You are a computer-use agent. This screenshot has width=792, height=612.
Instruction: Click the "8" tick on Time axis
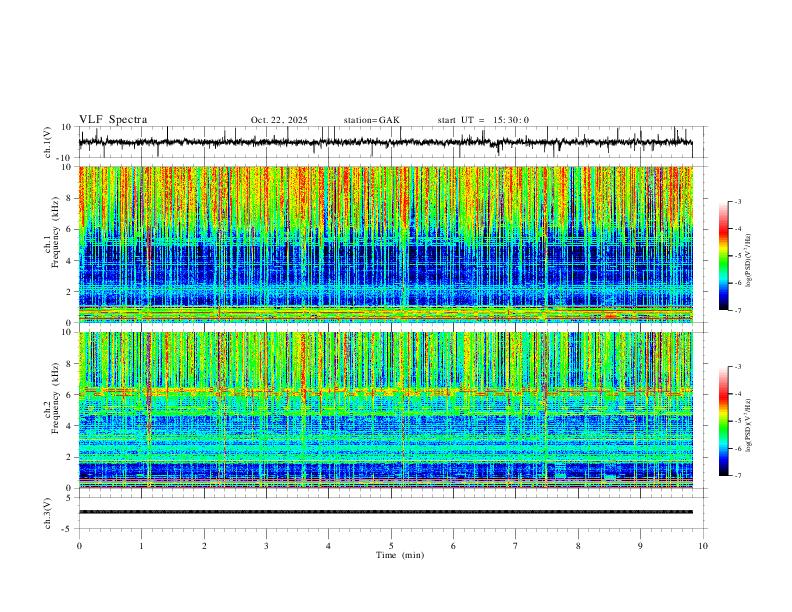coord(578,546)
